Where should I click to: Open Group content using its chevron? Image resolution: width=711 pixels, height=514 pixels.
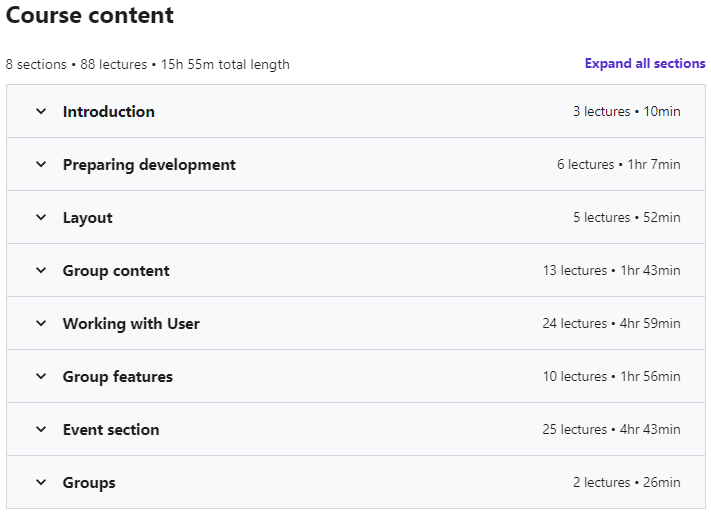pos(41,270)
